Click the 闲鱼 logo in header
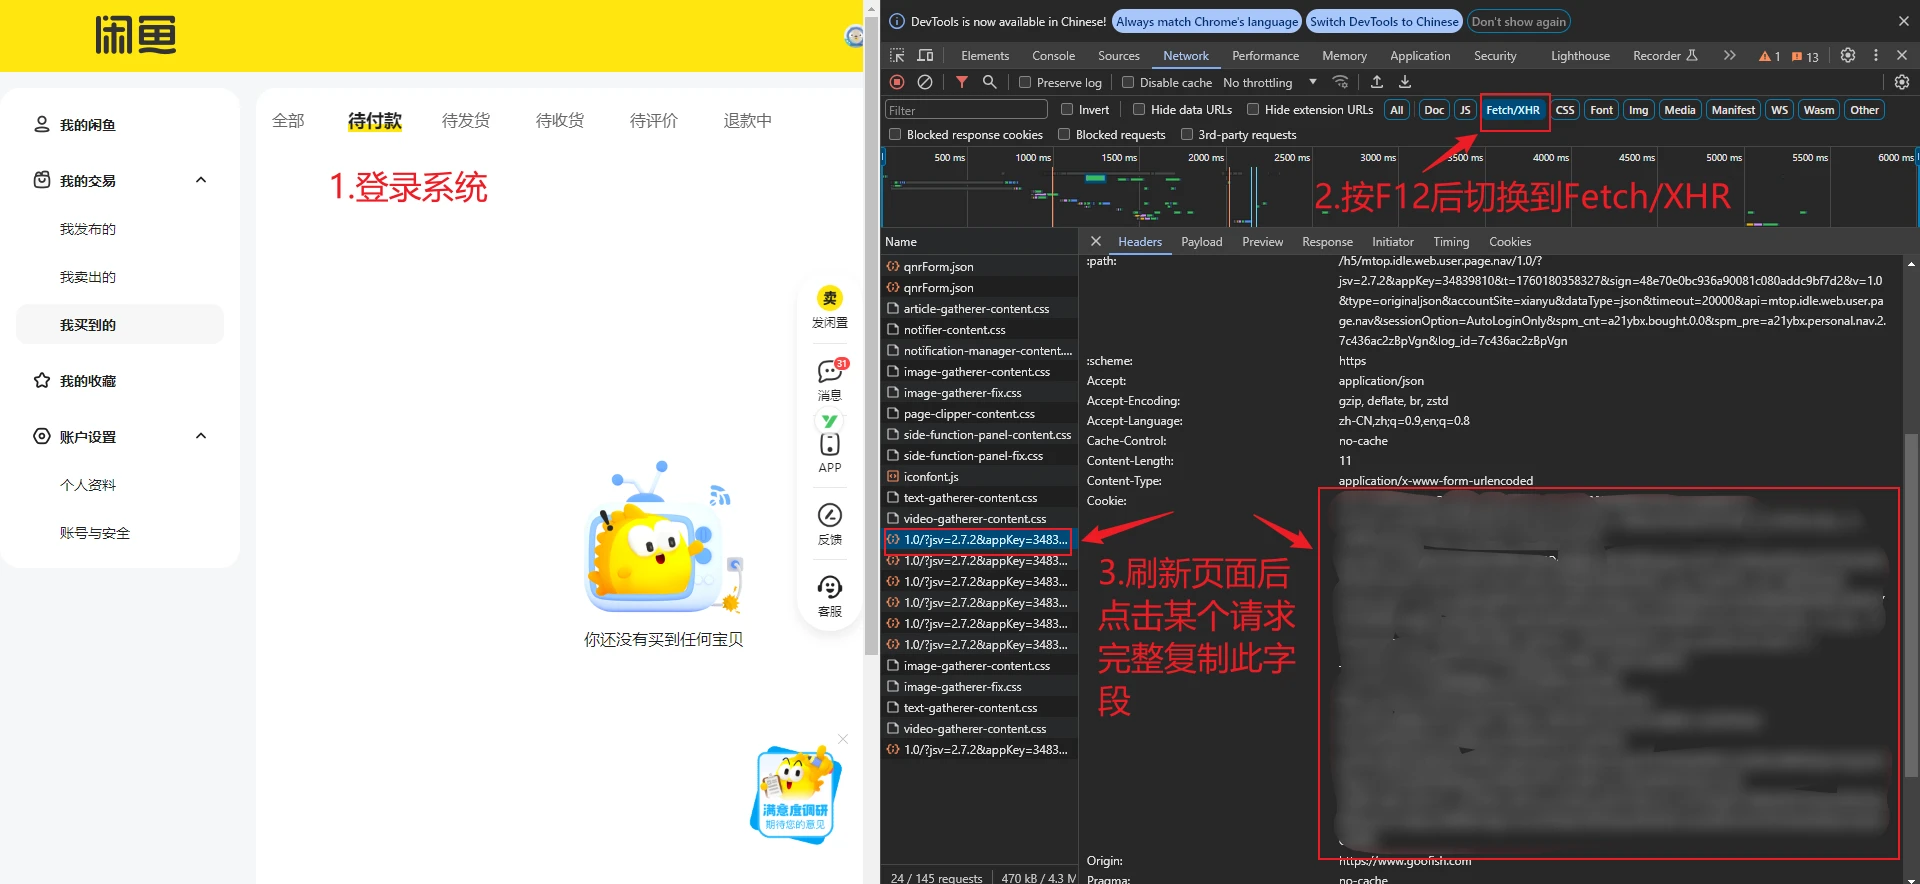The height and width of the screenshot is (884, 1920). [x=136, y=35]
